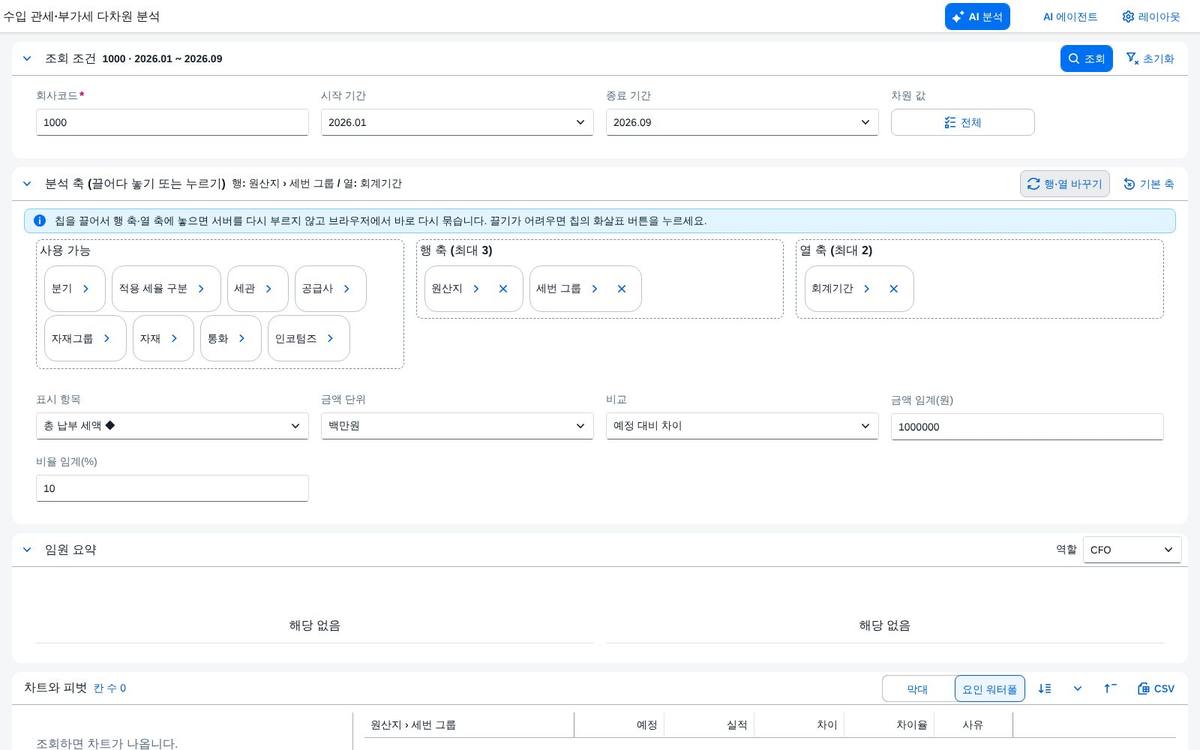The image size is (1200, 750).
Task: Click the arrow on the 자재그룹 chip
Action: 107,339
